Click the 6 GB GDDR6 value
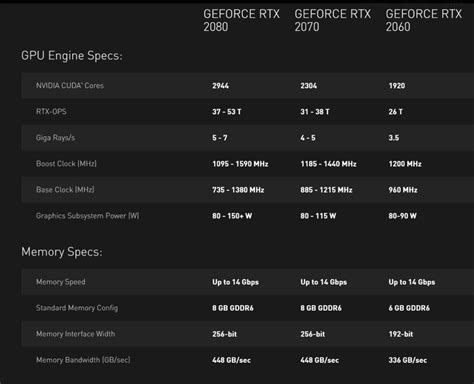The width and height of the screenshot is (474, 384). [x=409, y=308]
